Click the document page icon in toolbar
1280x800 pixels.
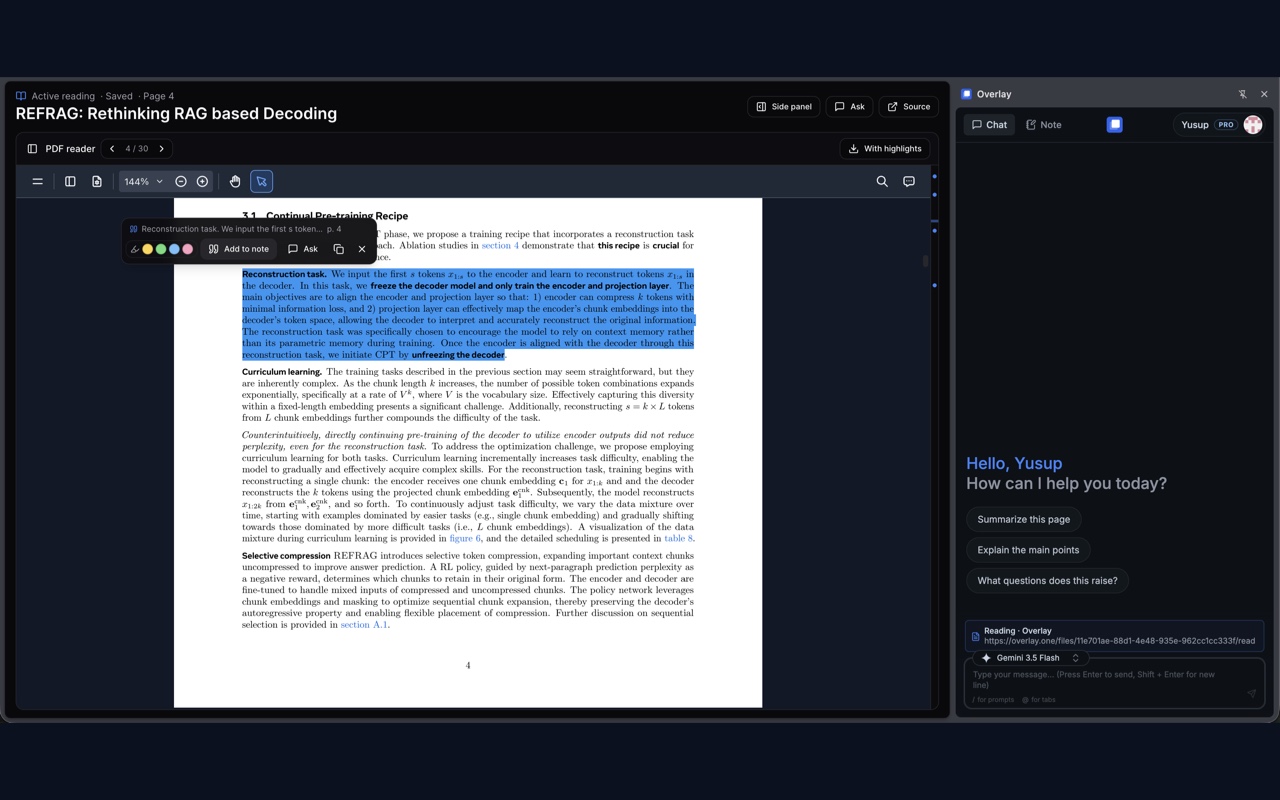coord(97,182)
